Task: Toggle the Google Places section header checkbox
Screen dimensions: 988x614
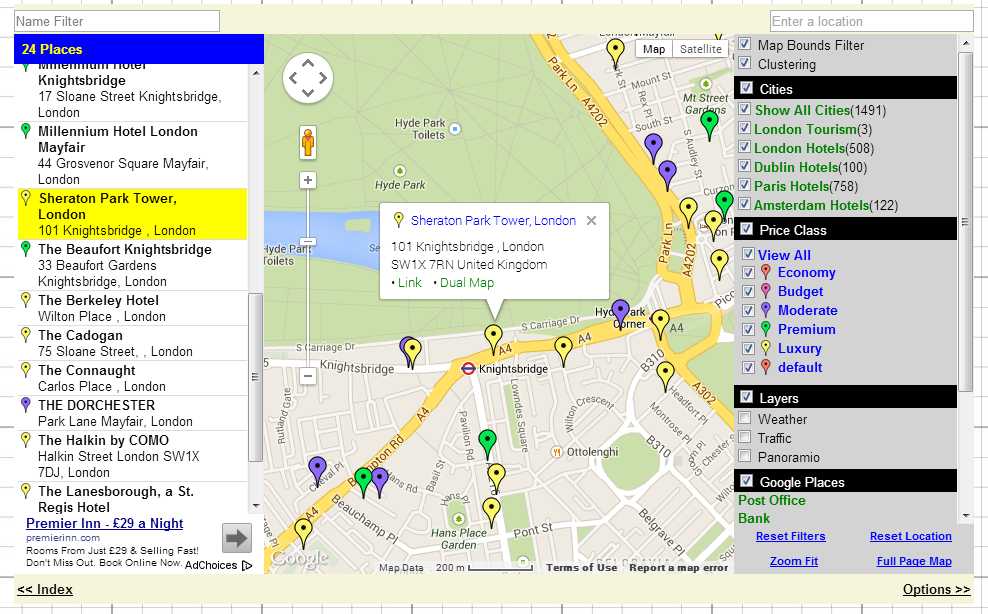Action: 747,480
